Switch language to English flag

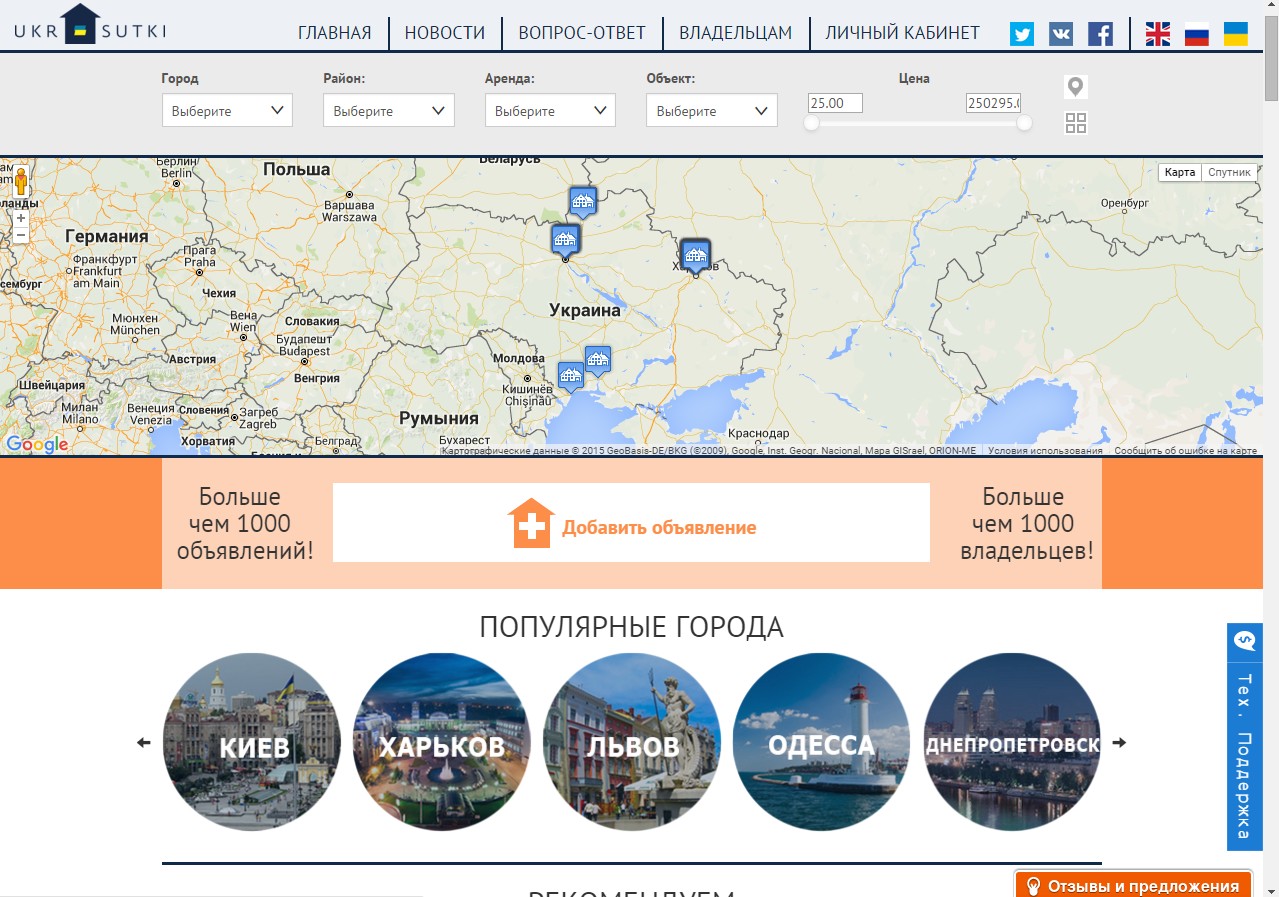pyautogui.click(x=1158, y=34)
